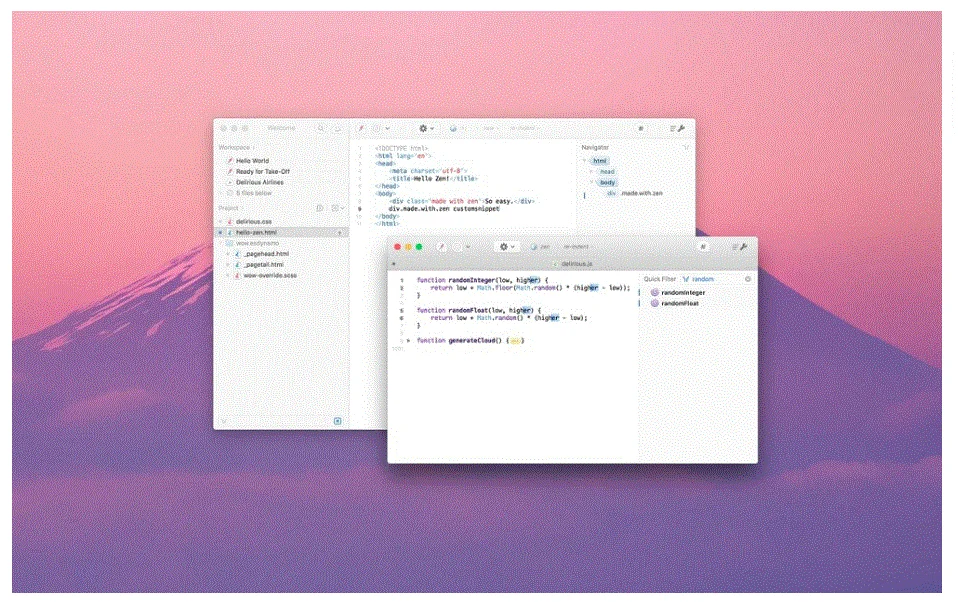The width and height of the screenshot is (958, 603).
Task: Click the head node in Navigator
Action: click(607, 172)
